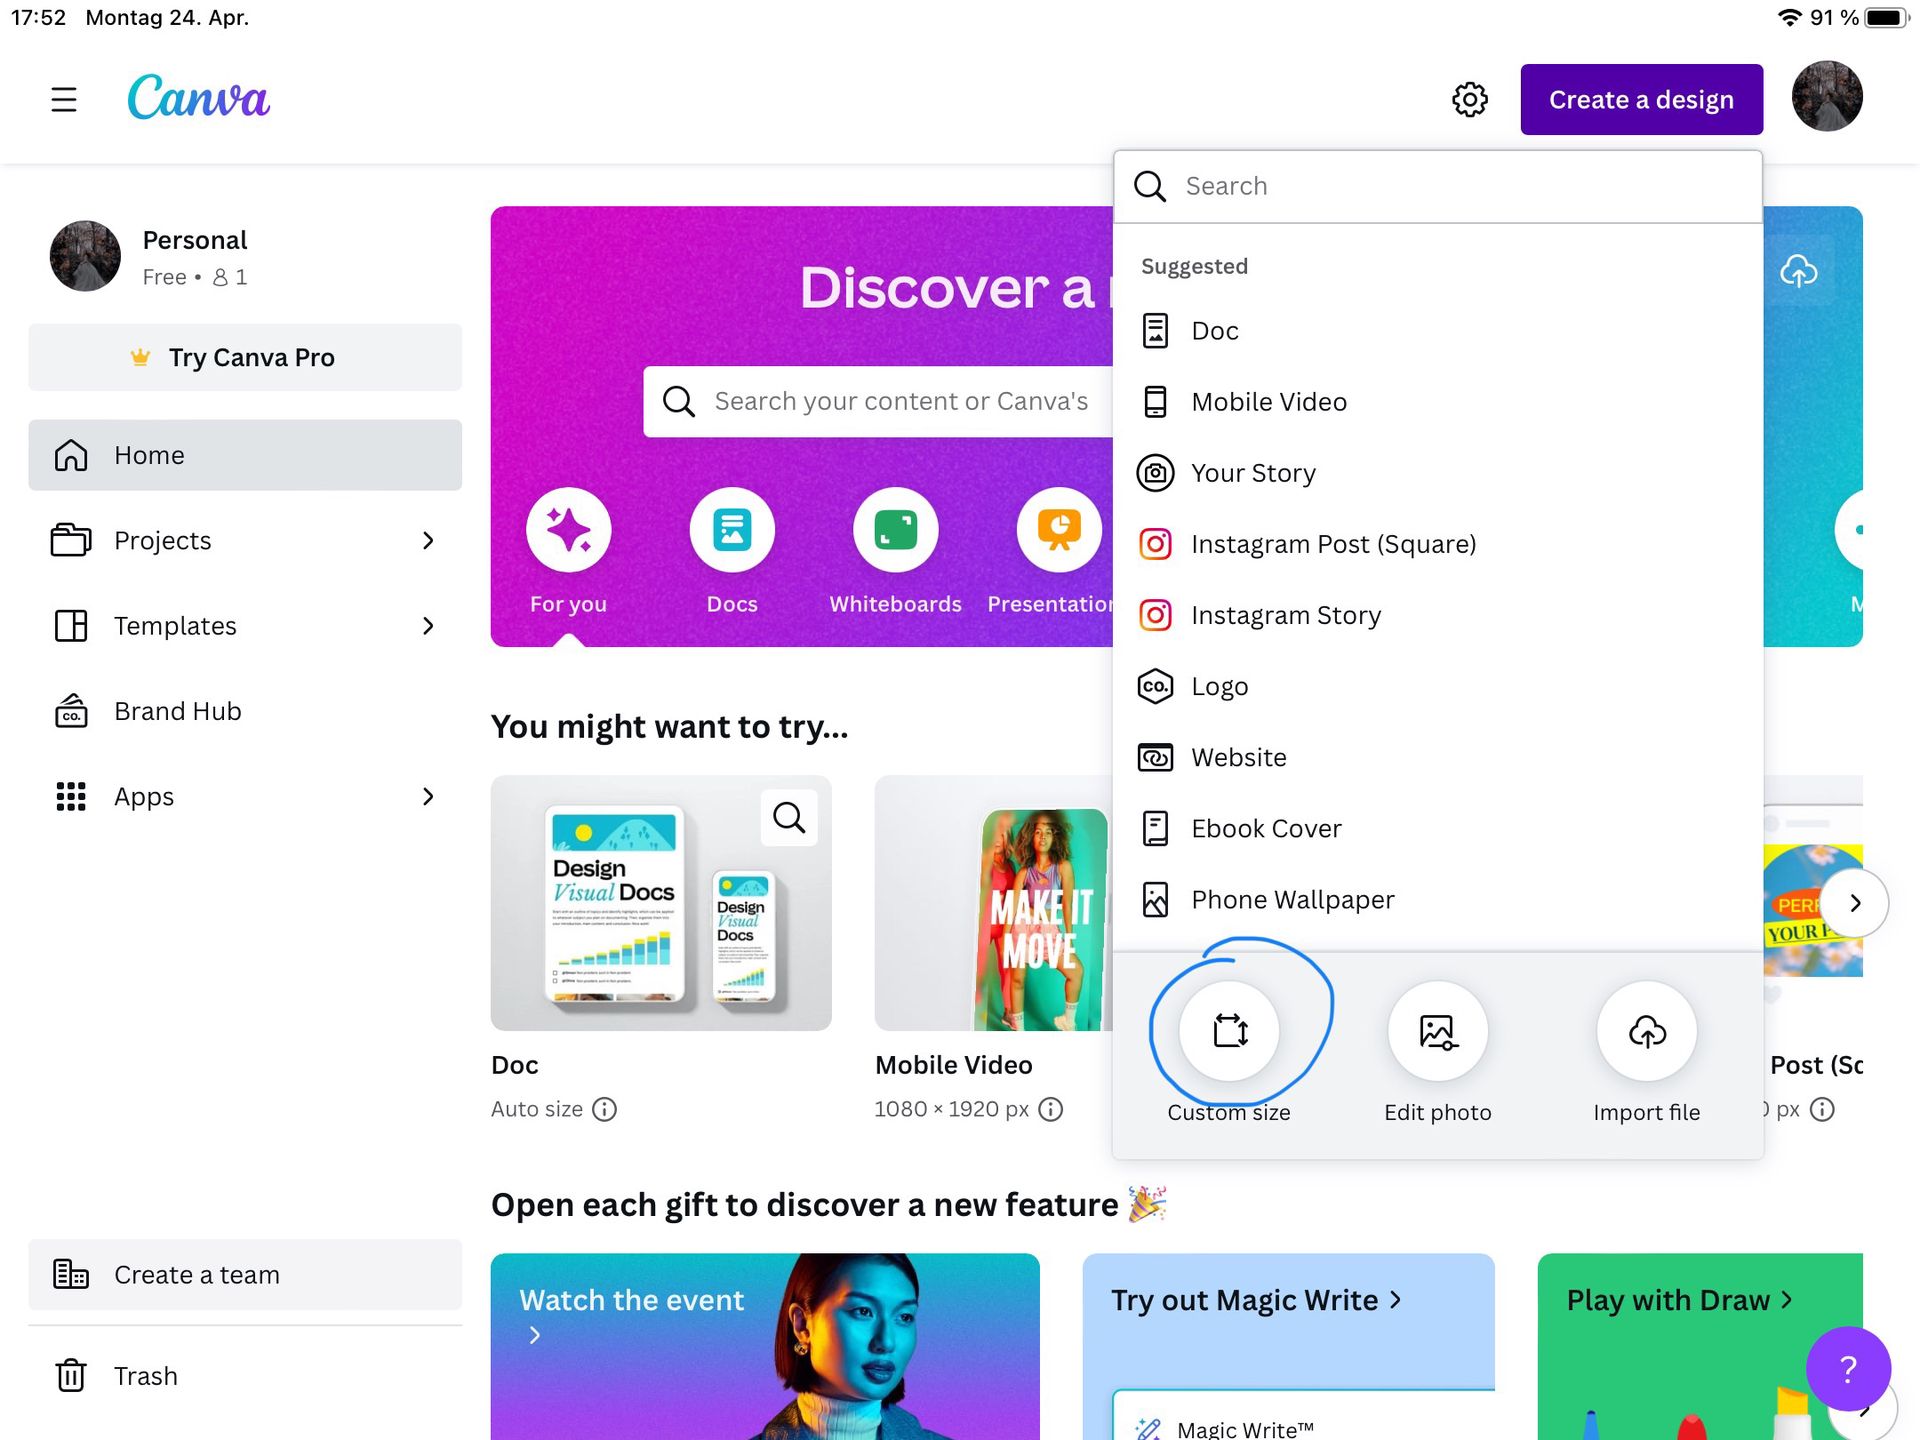Screen dimensions: 1920x1440
Task: Select the Presentations category icon
Action: coord(1059,530)
